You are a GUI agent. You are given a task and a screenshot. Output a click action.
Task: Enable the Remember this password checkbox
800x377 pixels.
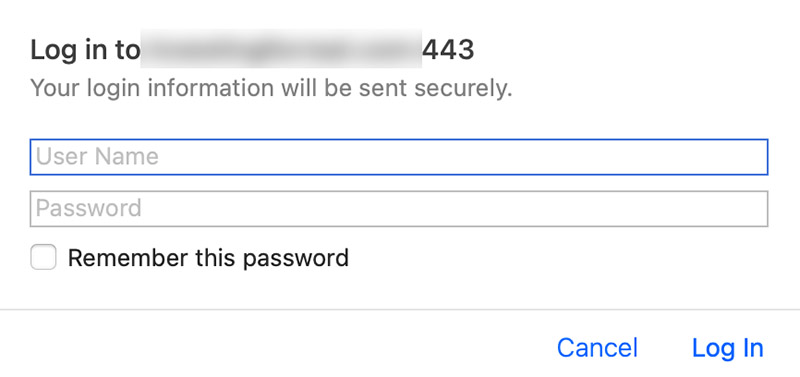[x=43, y=257]
